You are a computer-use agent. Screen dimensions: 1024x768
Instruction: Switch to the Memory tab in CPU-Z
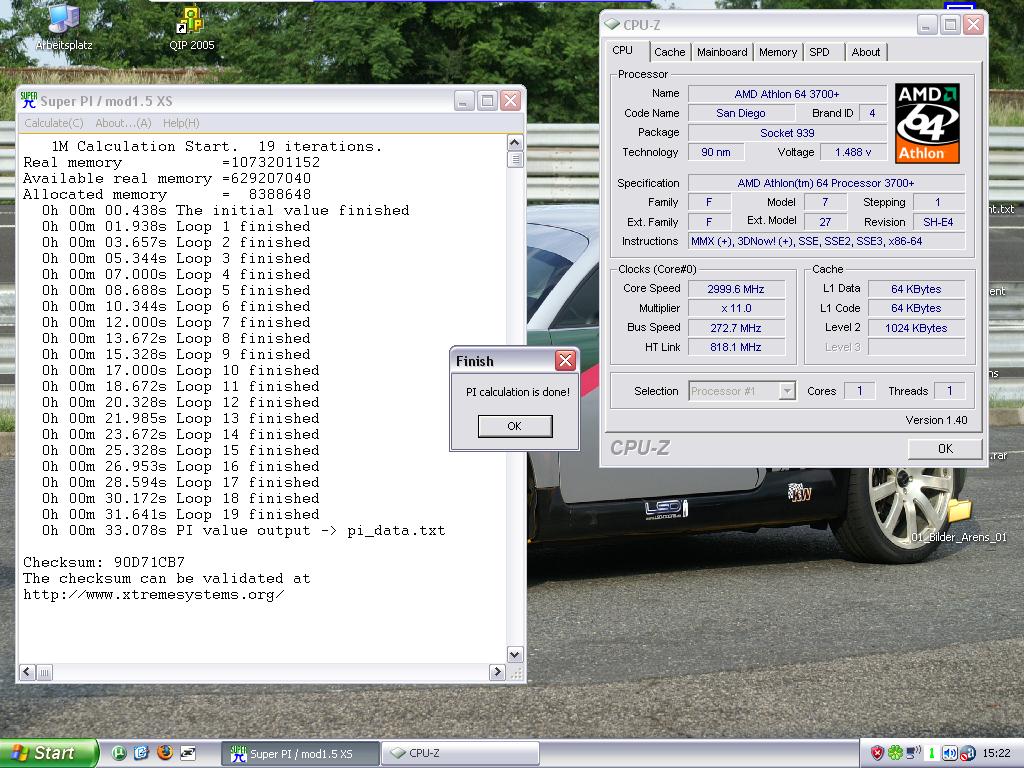point(778,52)
